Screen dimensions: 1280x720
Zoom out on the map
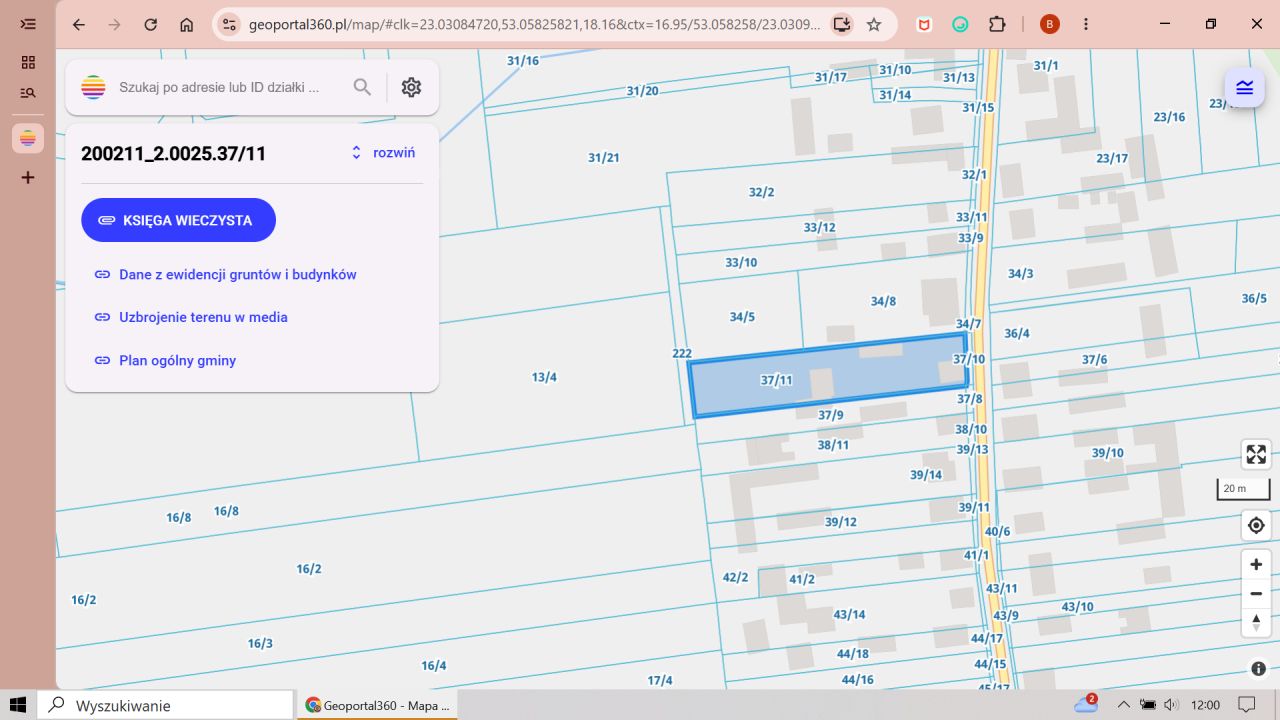[x=1256, y=593]
